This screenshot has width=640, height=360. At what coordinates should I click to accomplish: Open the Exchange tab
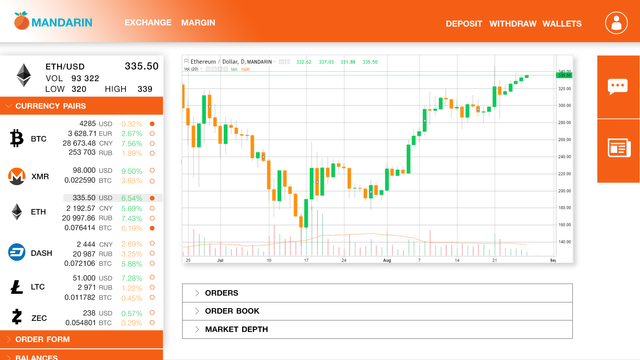pyautogui.click(x=148, y=22)
